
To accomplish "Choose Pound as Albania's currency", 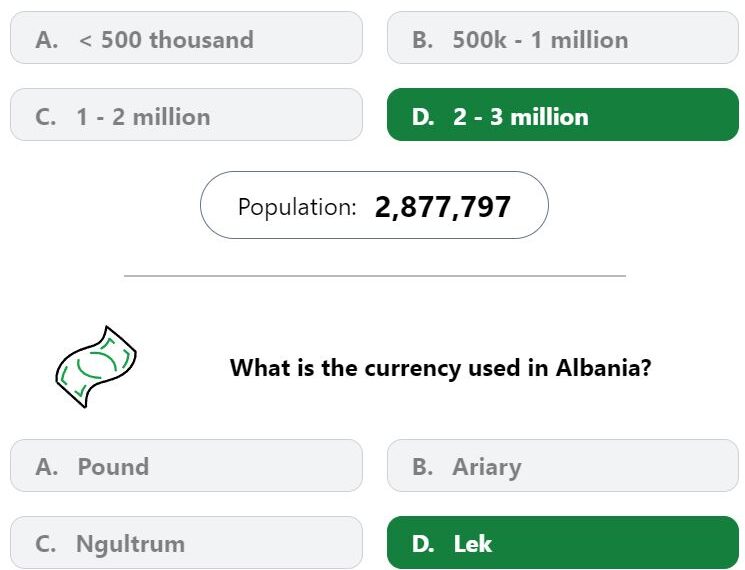I will [186, 466].
